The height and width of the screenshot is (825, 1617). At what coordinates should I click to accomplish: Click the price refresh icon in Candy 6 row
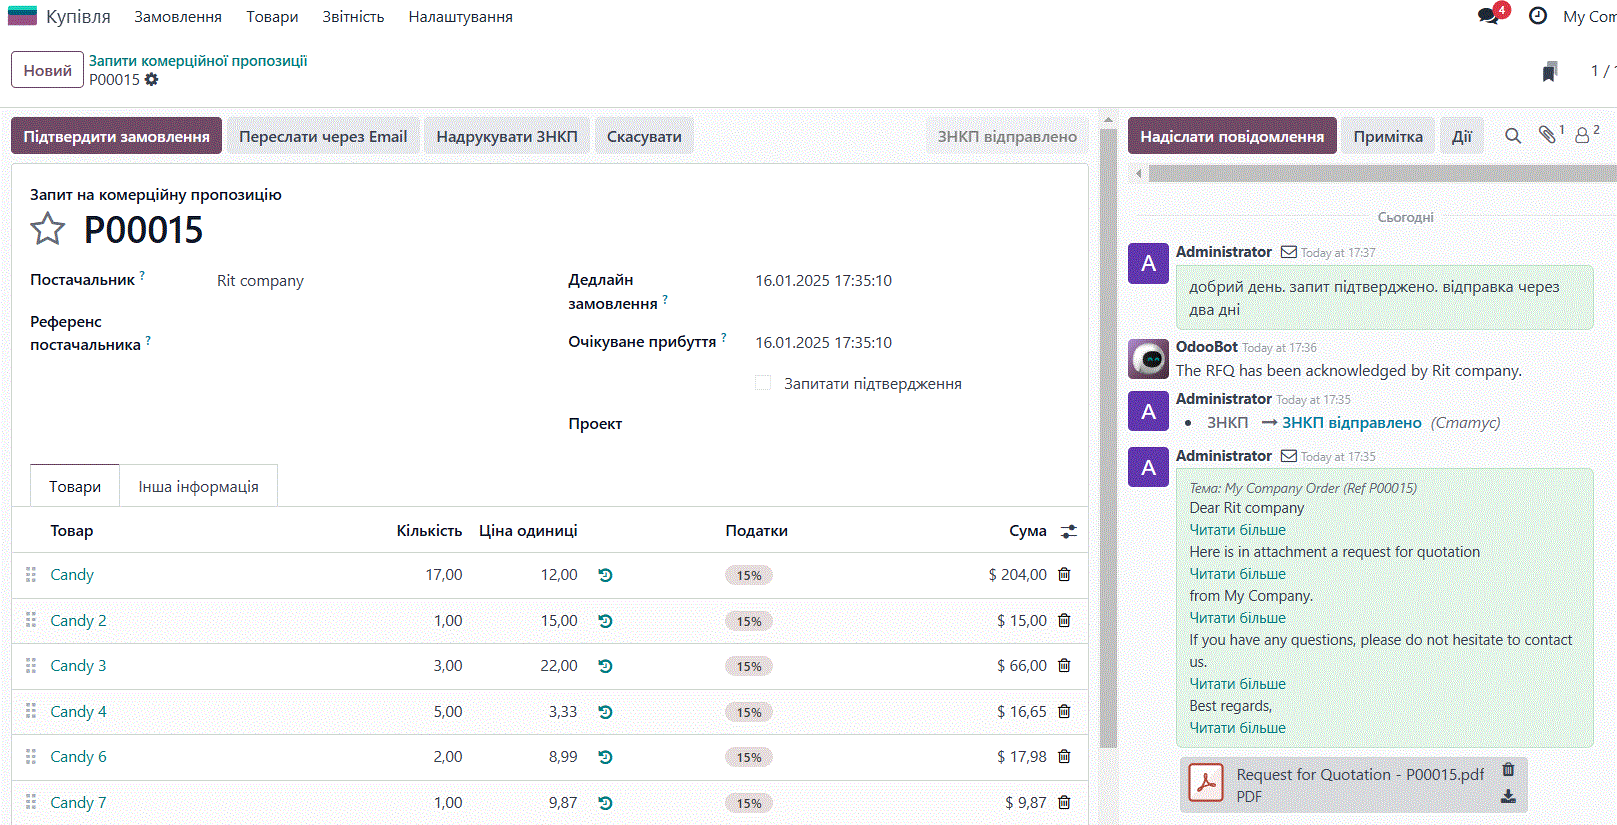point(605,757)
